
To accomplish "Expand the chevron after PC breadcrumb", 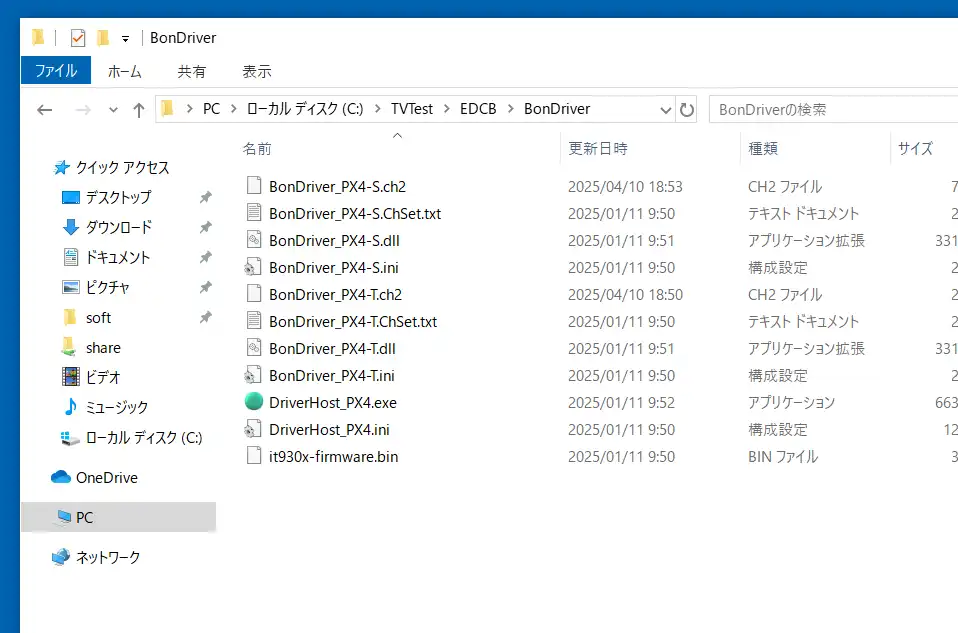I will click(233, 109).
